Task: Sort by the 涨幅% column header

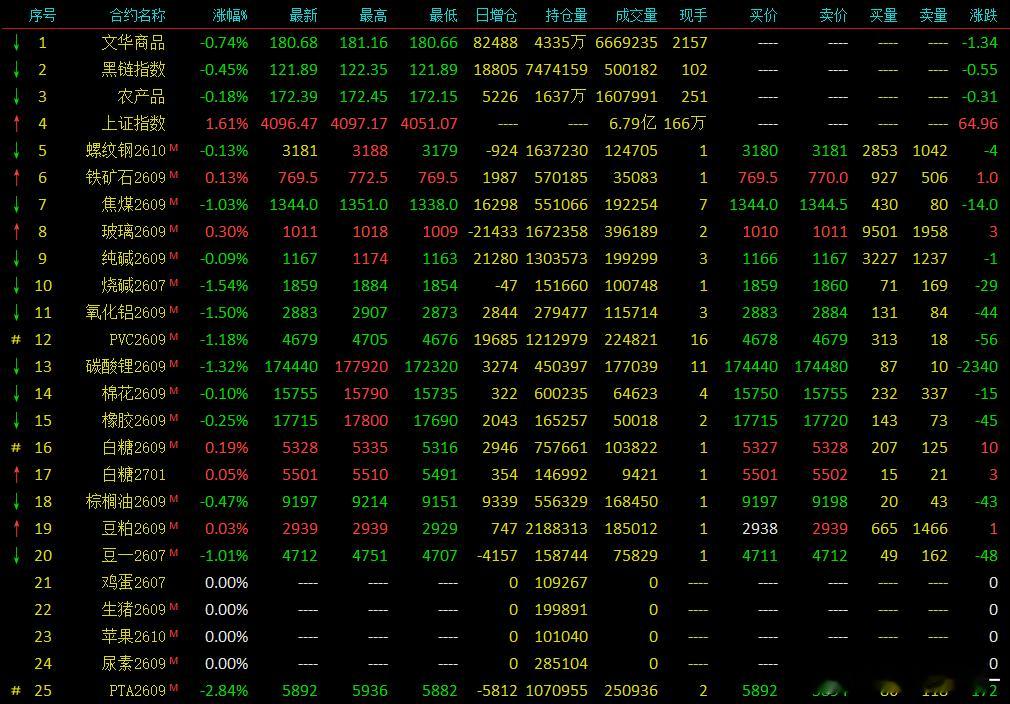Action: (230, 15)
